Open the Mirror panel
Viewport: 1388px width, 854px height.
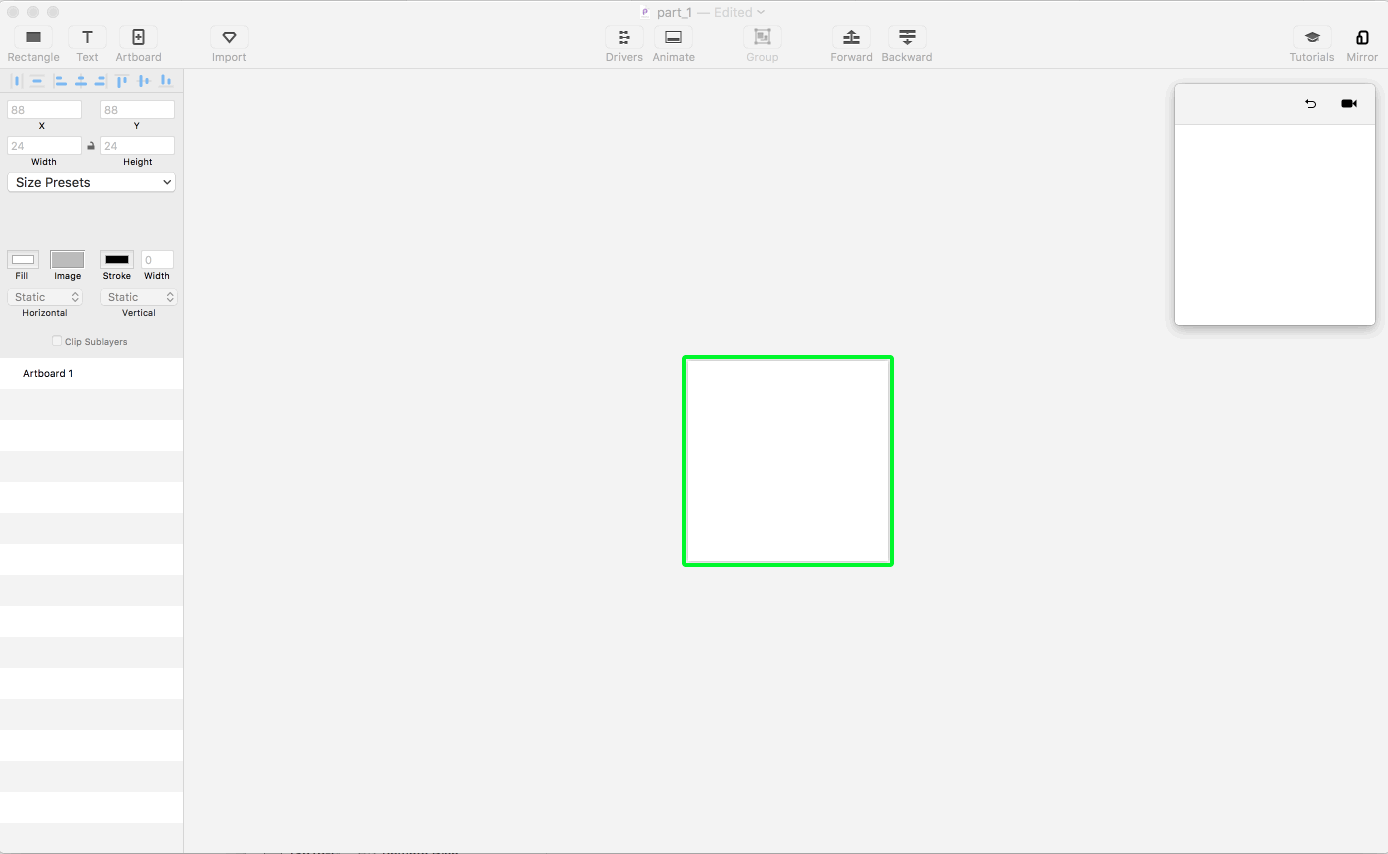point(1361,40)
